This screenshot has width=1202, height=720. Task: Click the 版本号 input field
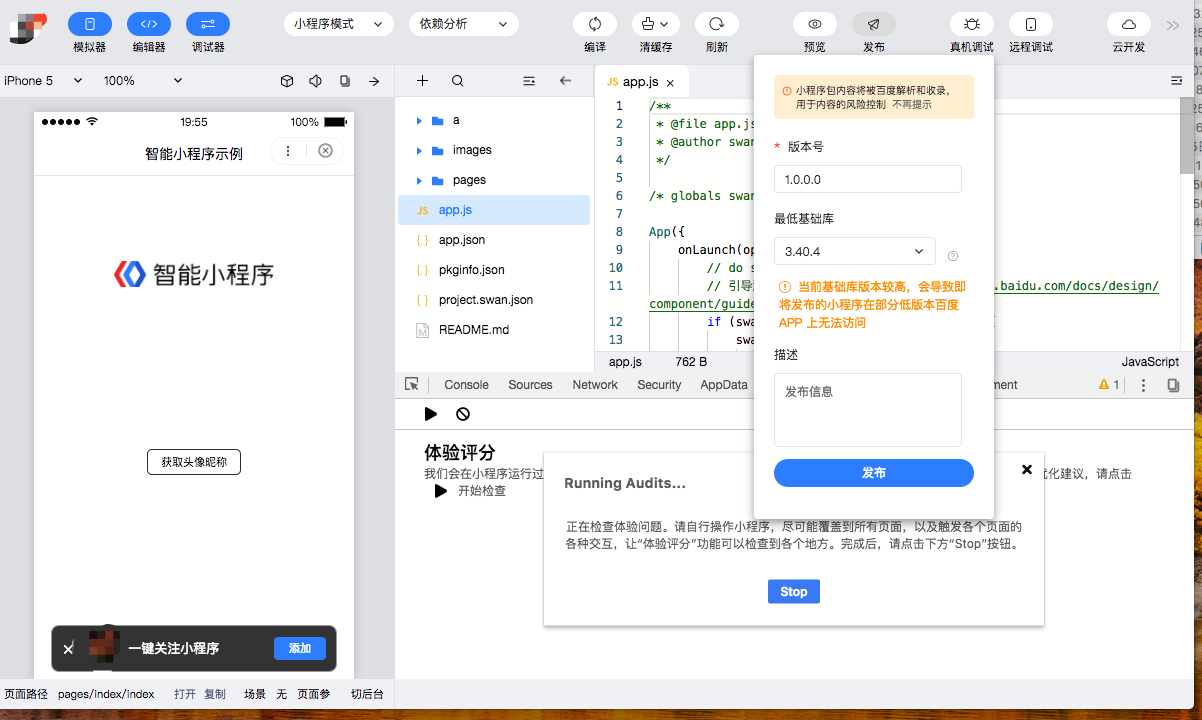[x=868, y=179]
